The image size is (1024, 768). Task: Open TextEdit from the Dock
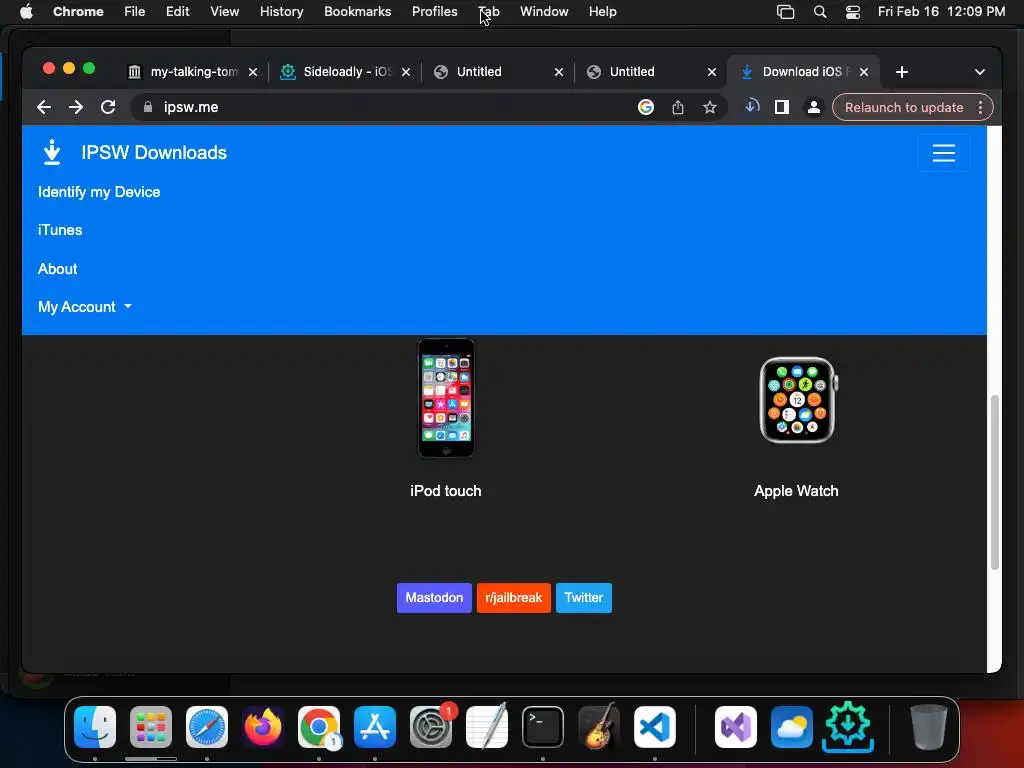(487, 726)
